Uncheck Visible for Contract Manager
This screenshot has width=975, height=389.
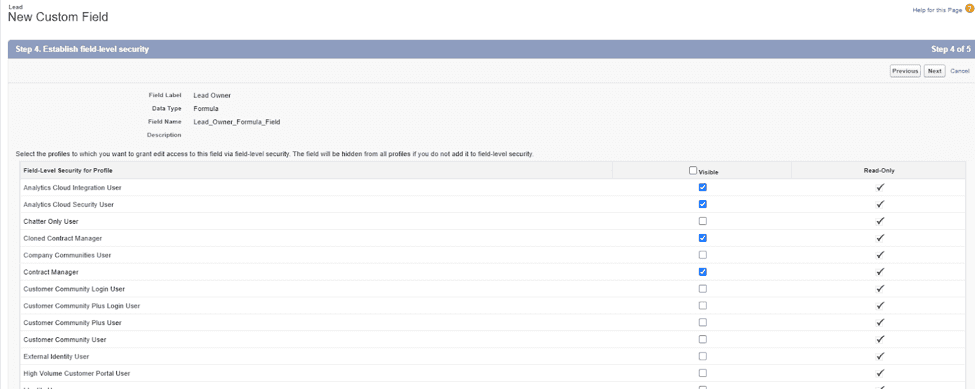point(703,272)
